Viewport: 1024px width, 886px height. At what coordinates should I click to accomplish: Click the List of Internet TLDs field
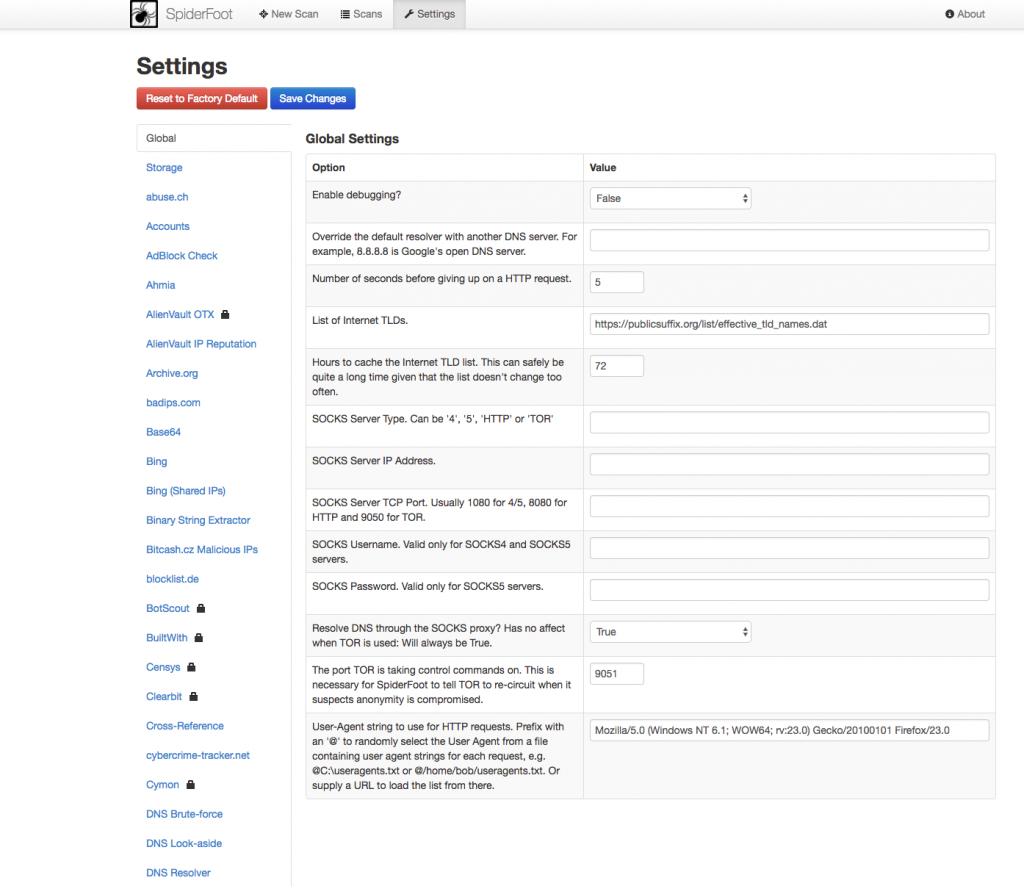789,324
